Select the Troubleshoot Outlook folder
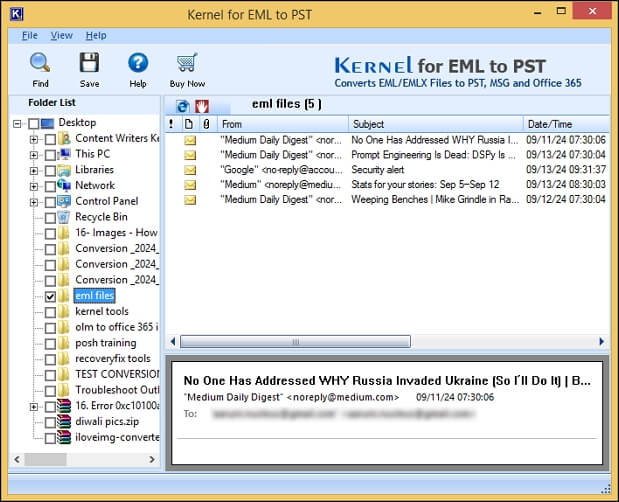 pyautogui.click(x=117, y=390)
